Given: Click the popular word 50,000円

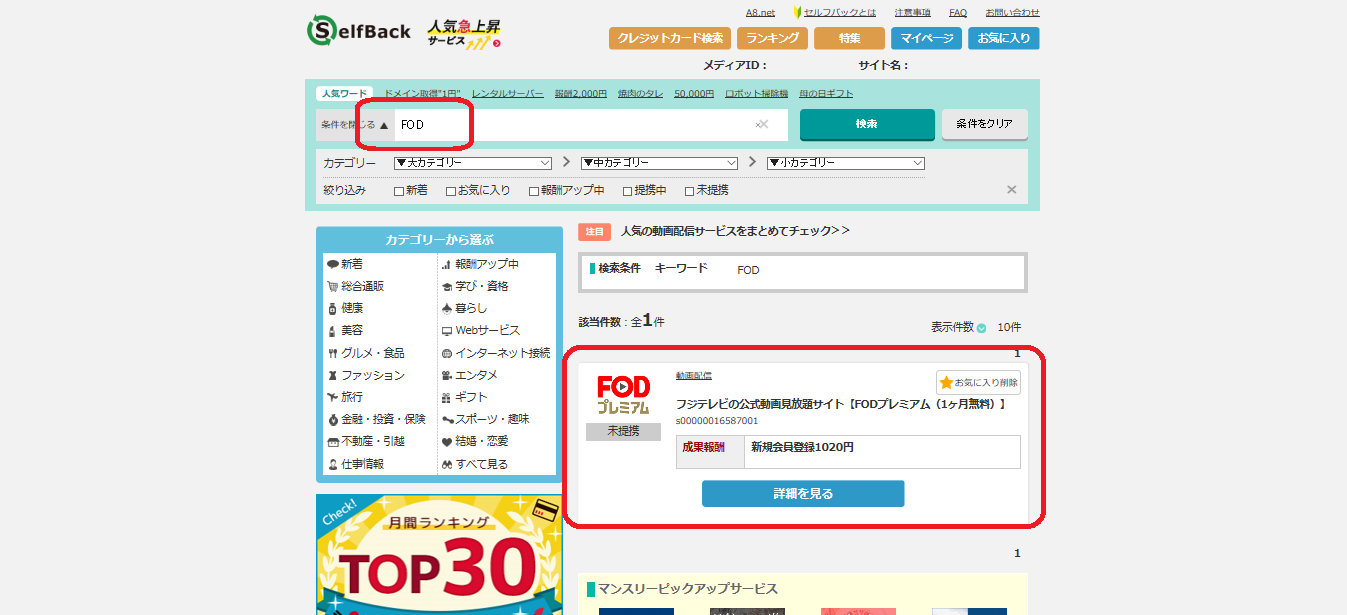Looking at the screenshot, I should 694,93.
